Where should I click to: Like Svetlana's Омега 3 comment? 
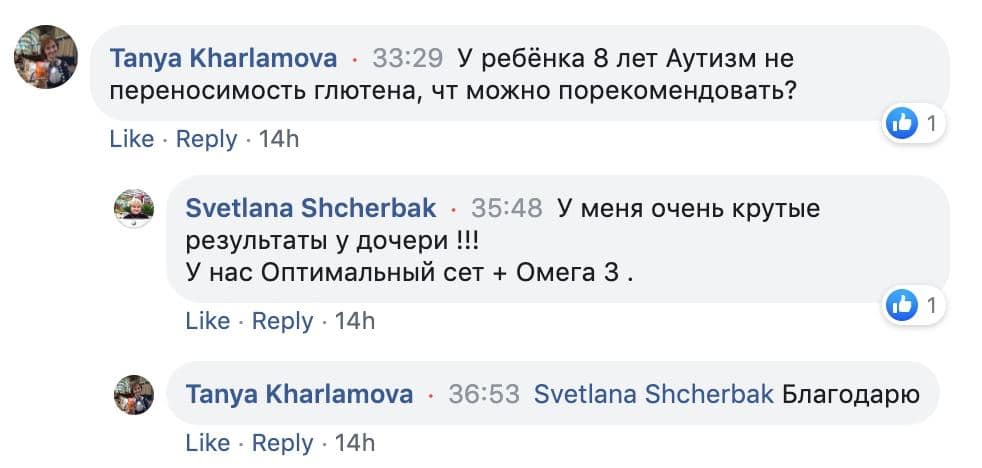point(207,321)
